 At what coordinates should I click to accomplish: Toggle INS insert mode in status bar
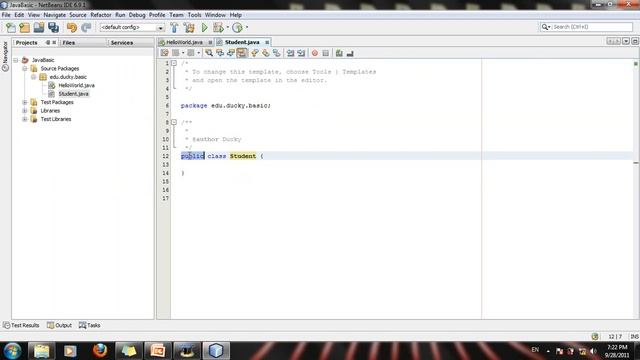tap(634, 337)
